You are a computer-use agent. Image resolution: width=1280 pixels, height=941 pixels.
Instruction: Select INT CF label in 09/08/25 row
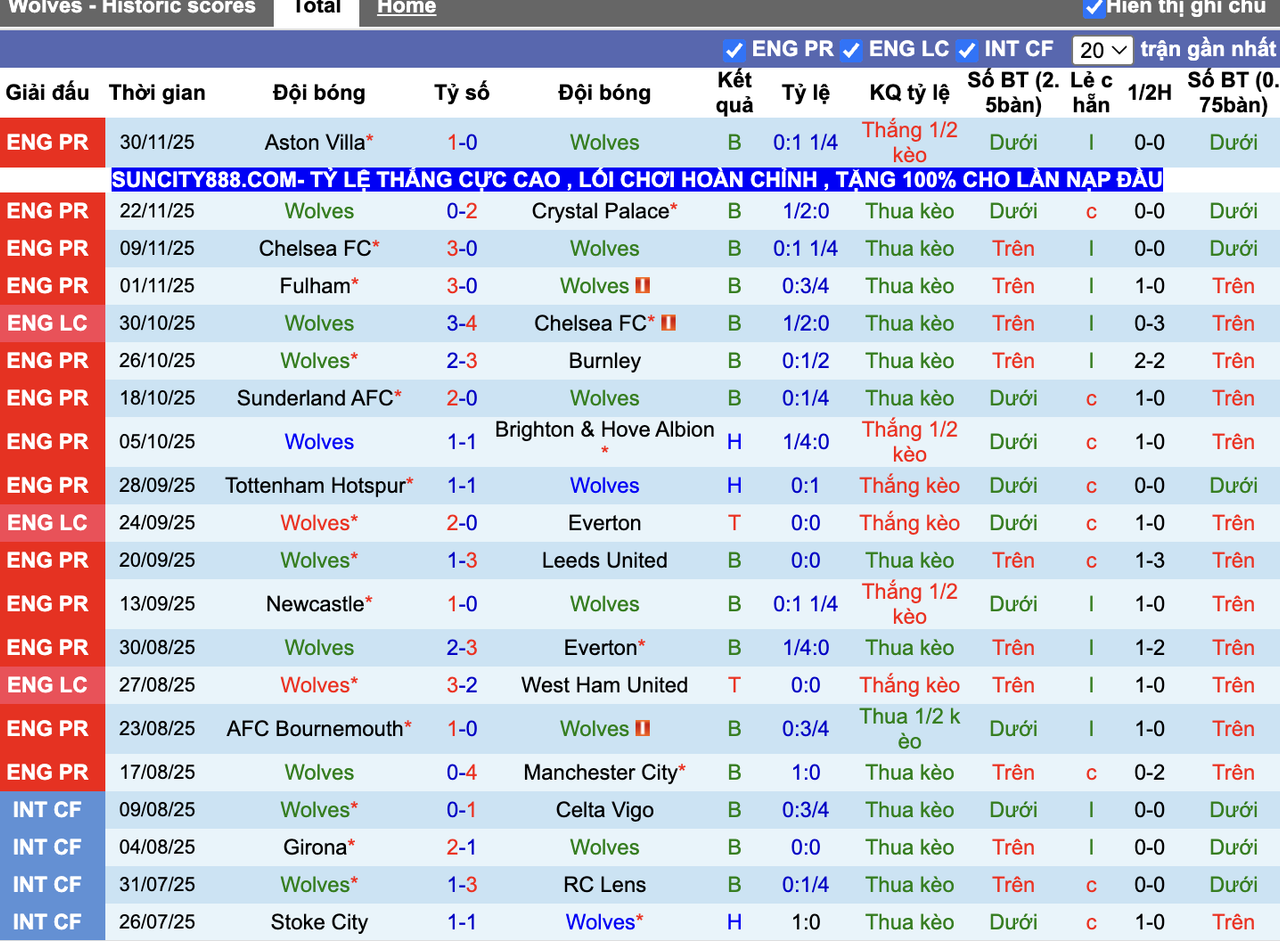(x=48, y=810)
